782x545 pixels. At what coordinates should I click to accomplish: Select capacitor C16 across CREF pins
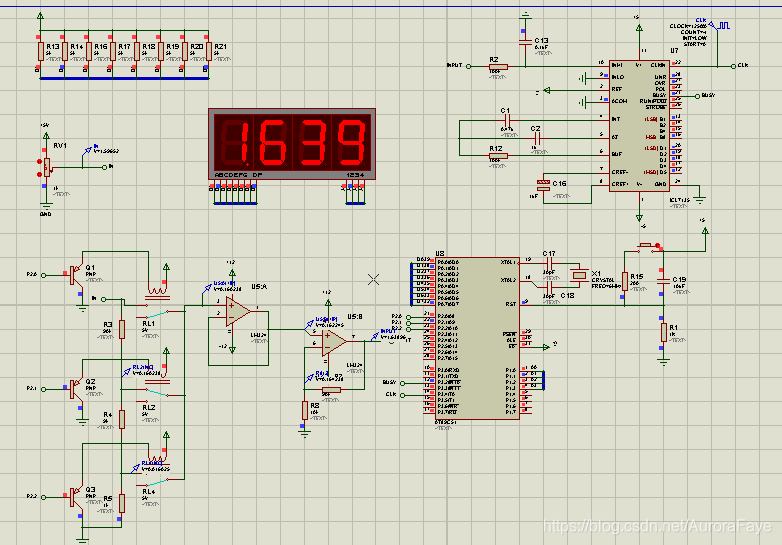543,185
